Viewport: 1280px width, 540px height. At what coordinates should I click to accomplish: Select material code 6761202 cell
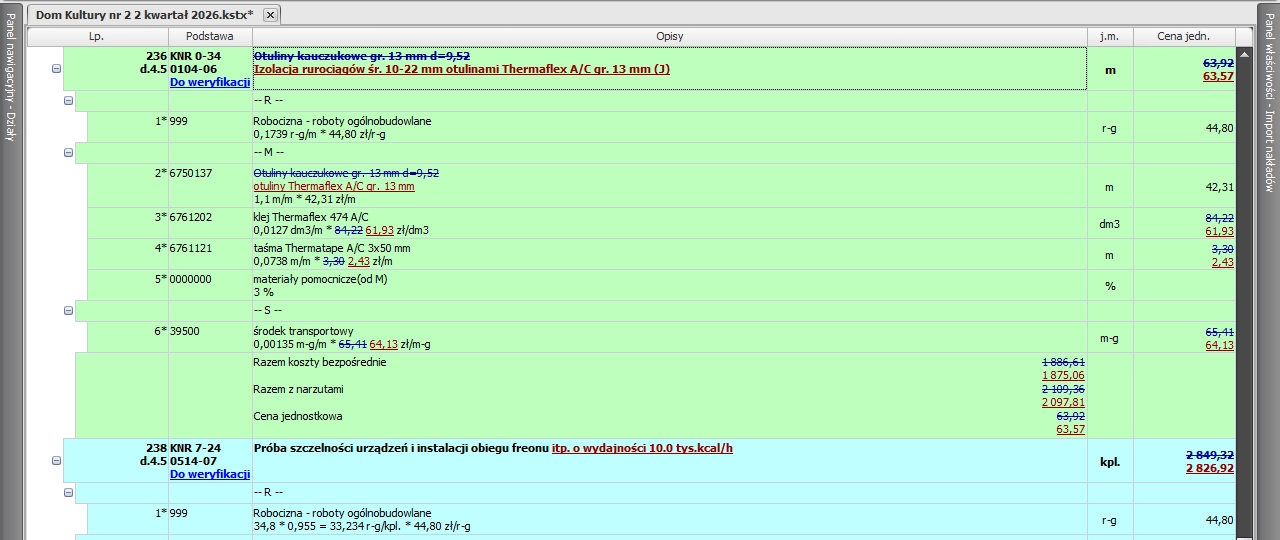coord(209,223)
